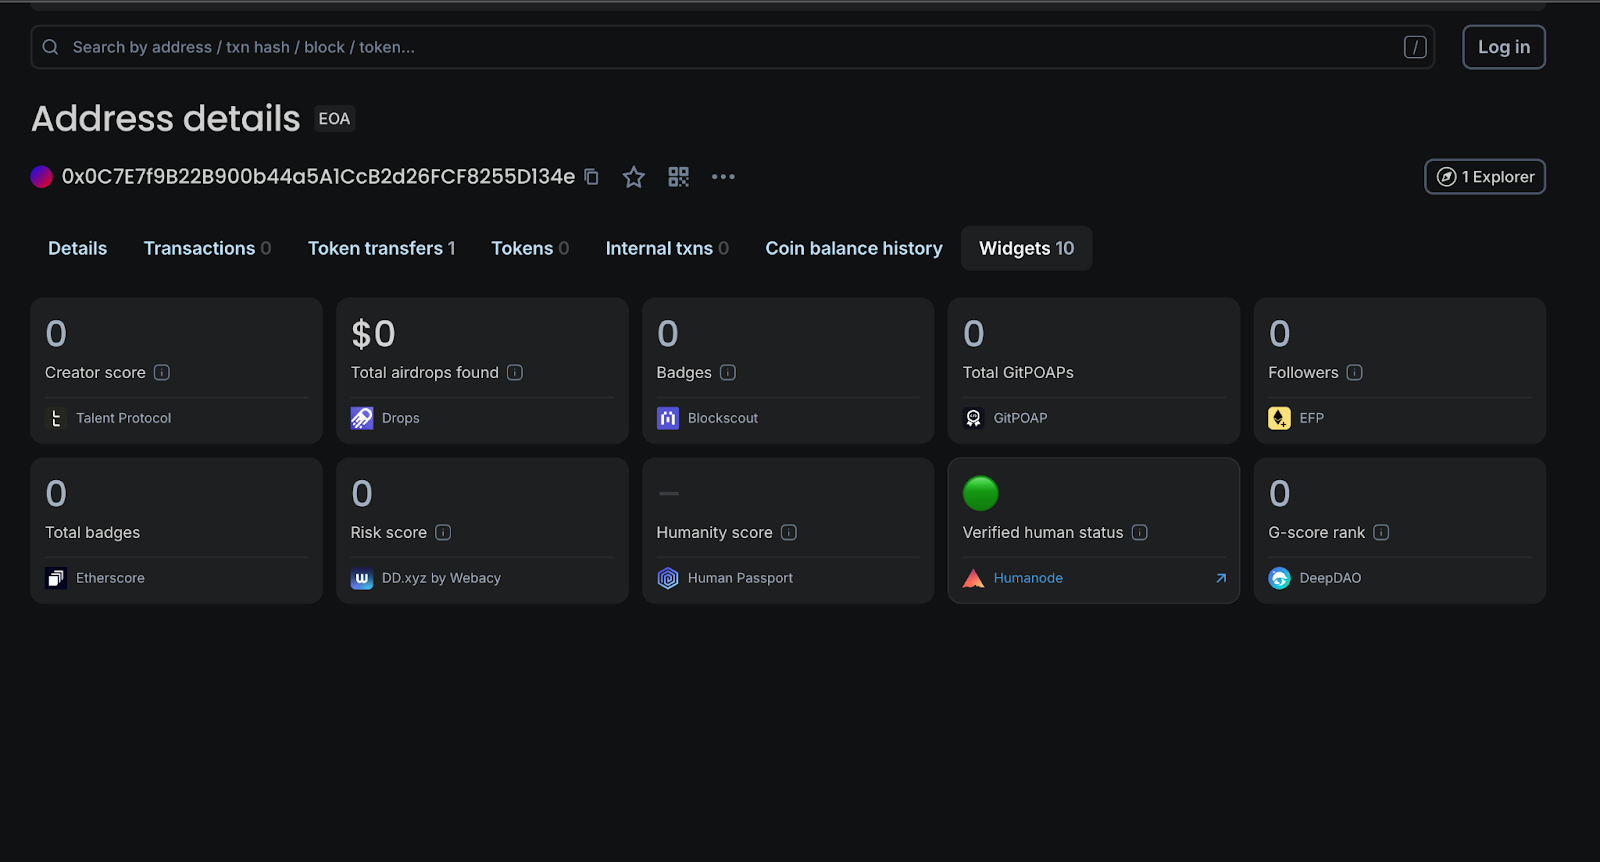1600x862 pixels.
Task: Click the Human Passport logo icon
Action: click(x=668, y=578)
